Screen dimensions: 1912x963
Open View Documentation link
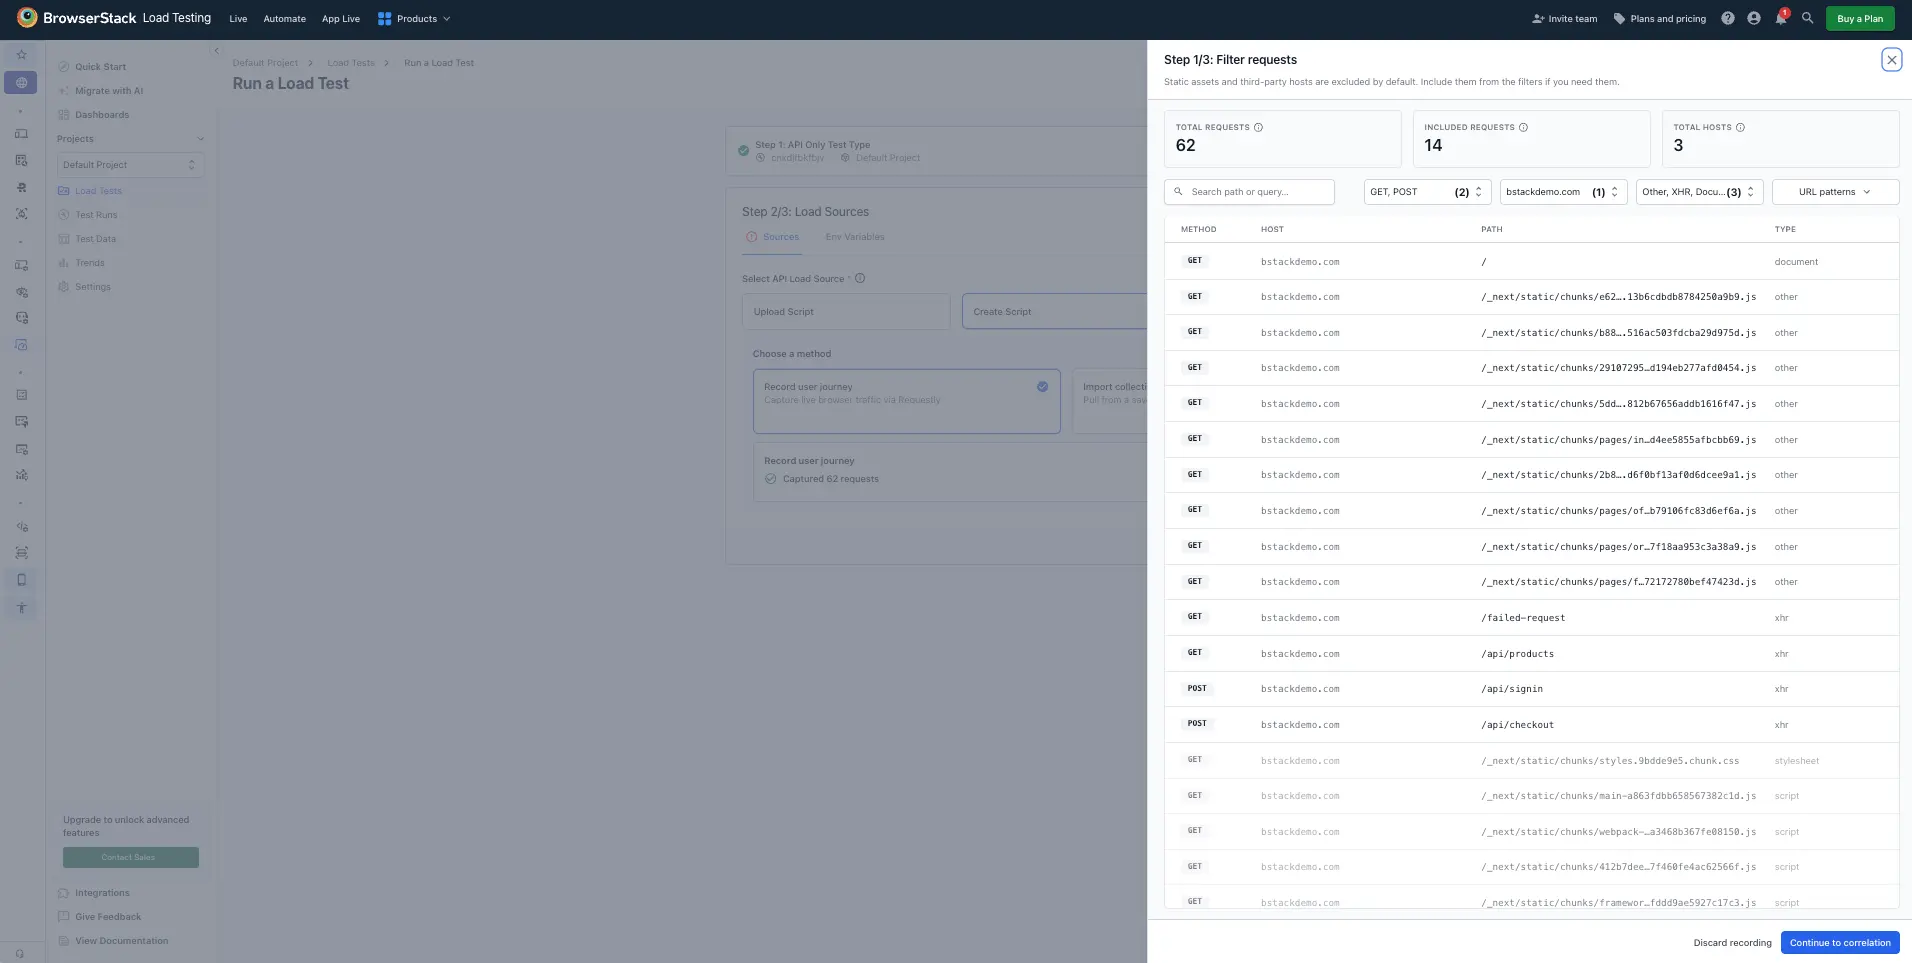coord(121,941)
